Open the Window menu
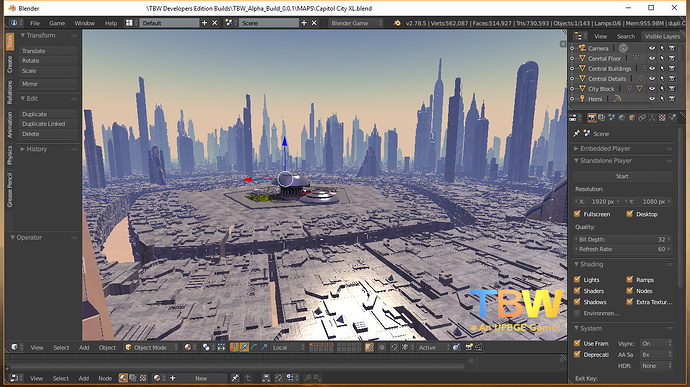This screenshot has width=690, height=387. pos(84,23)
